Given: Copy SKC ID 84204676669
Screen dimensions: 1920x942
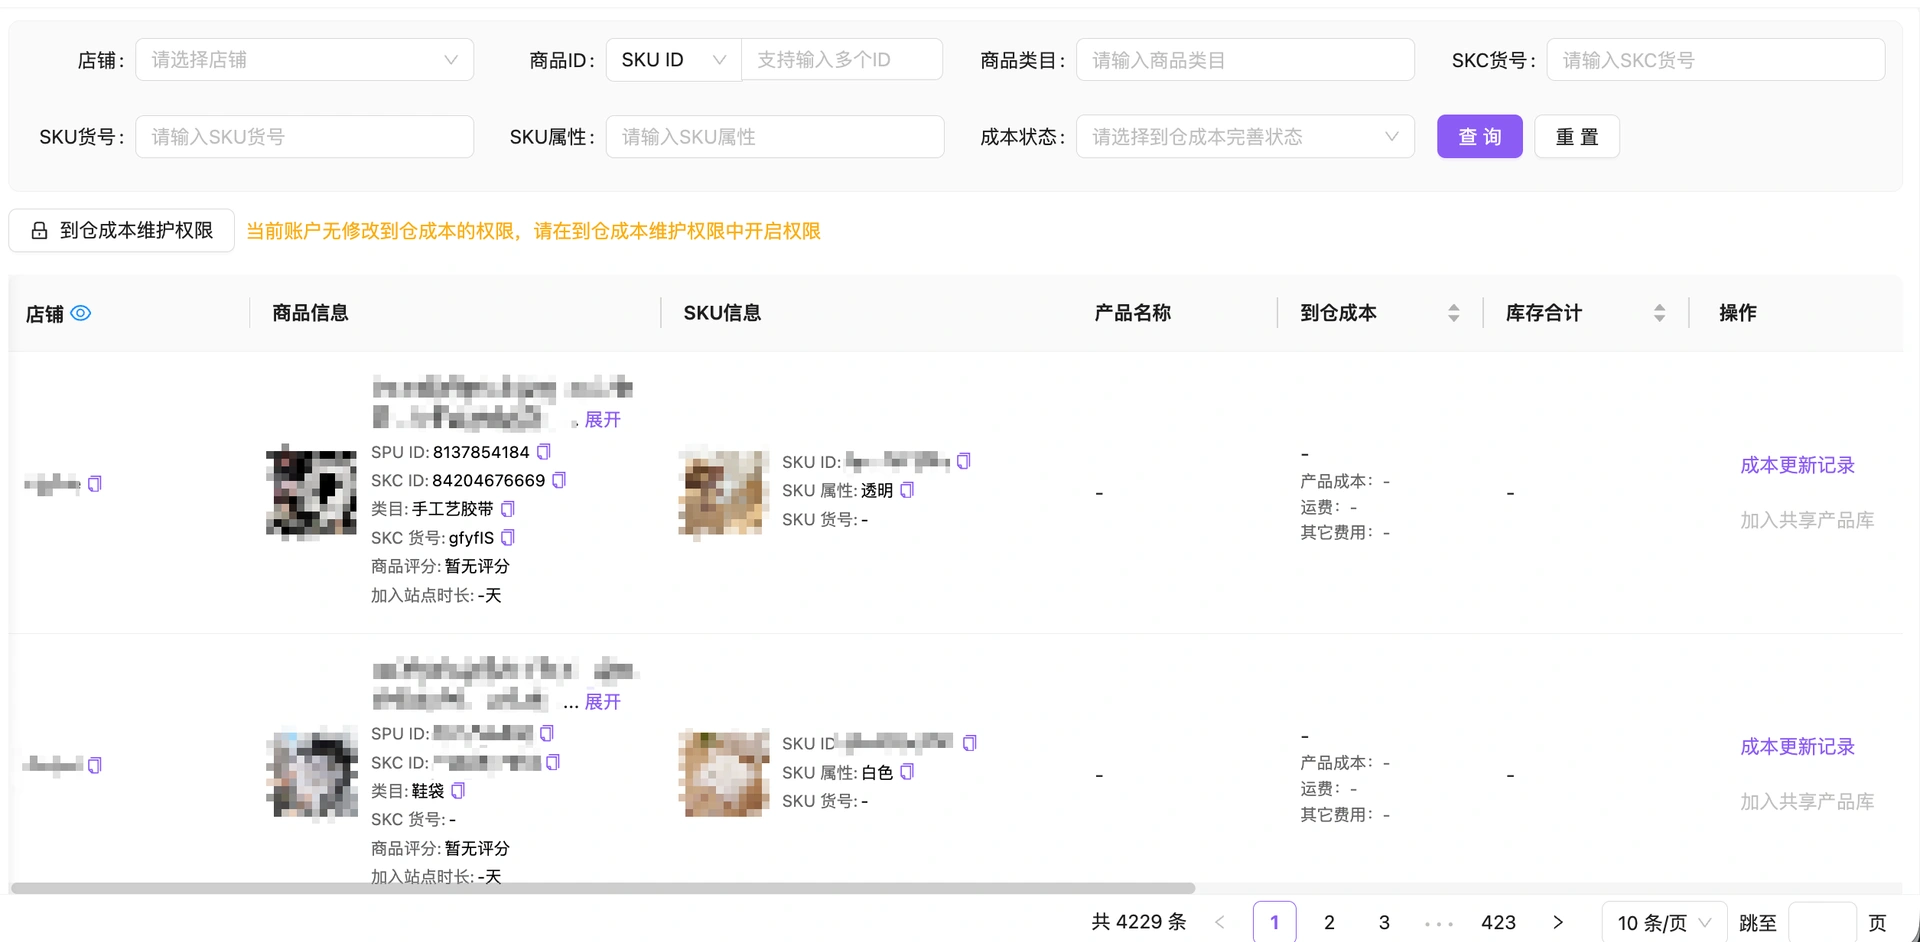Looking at the screenshot, I should (559, 480).
